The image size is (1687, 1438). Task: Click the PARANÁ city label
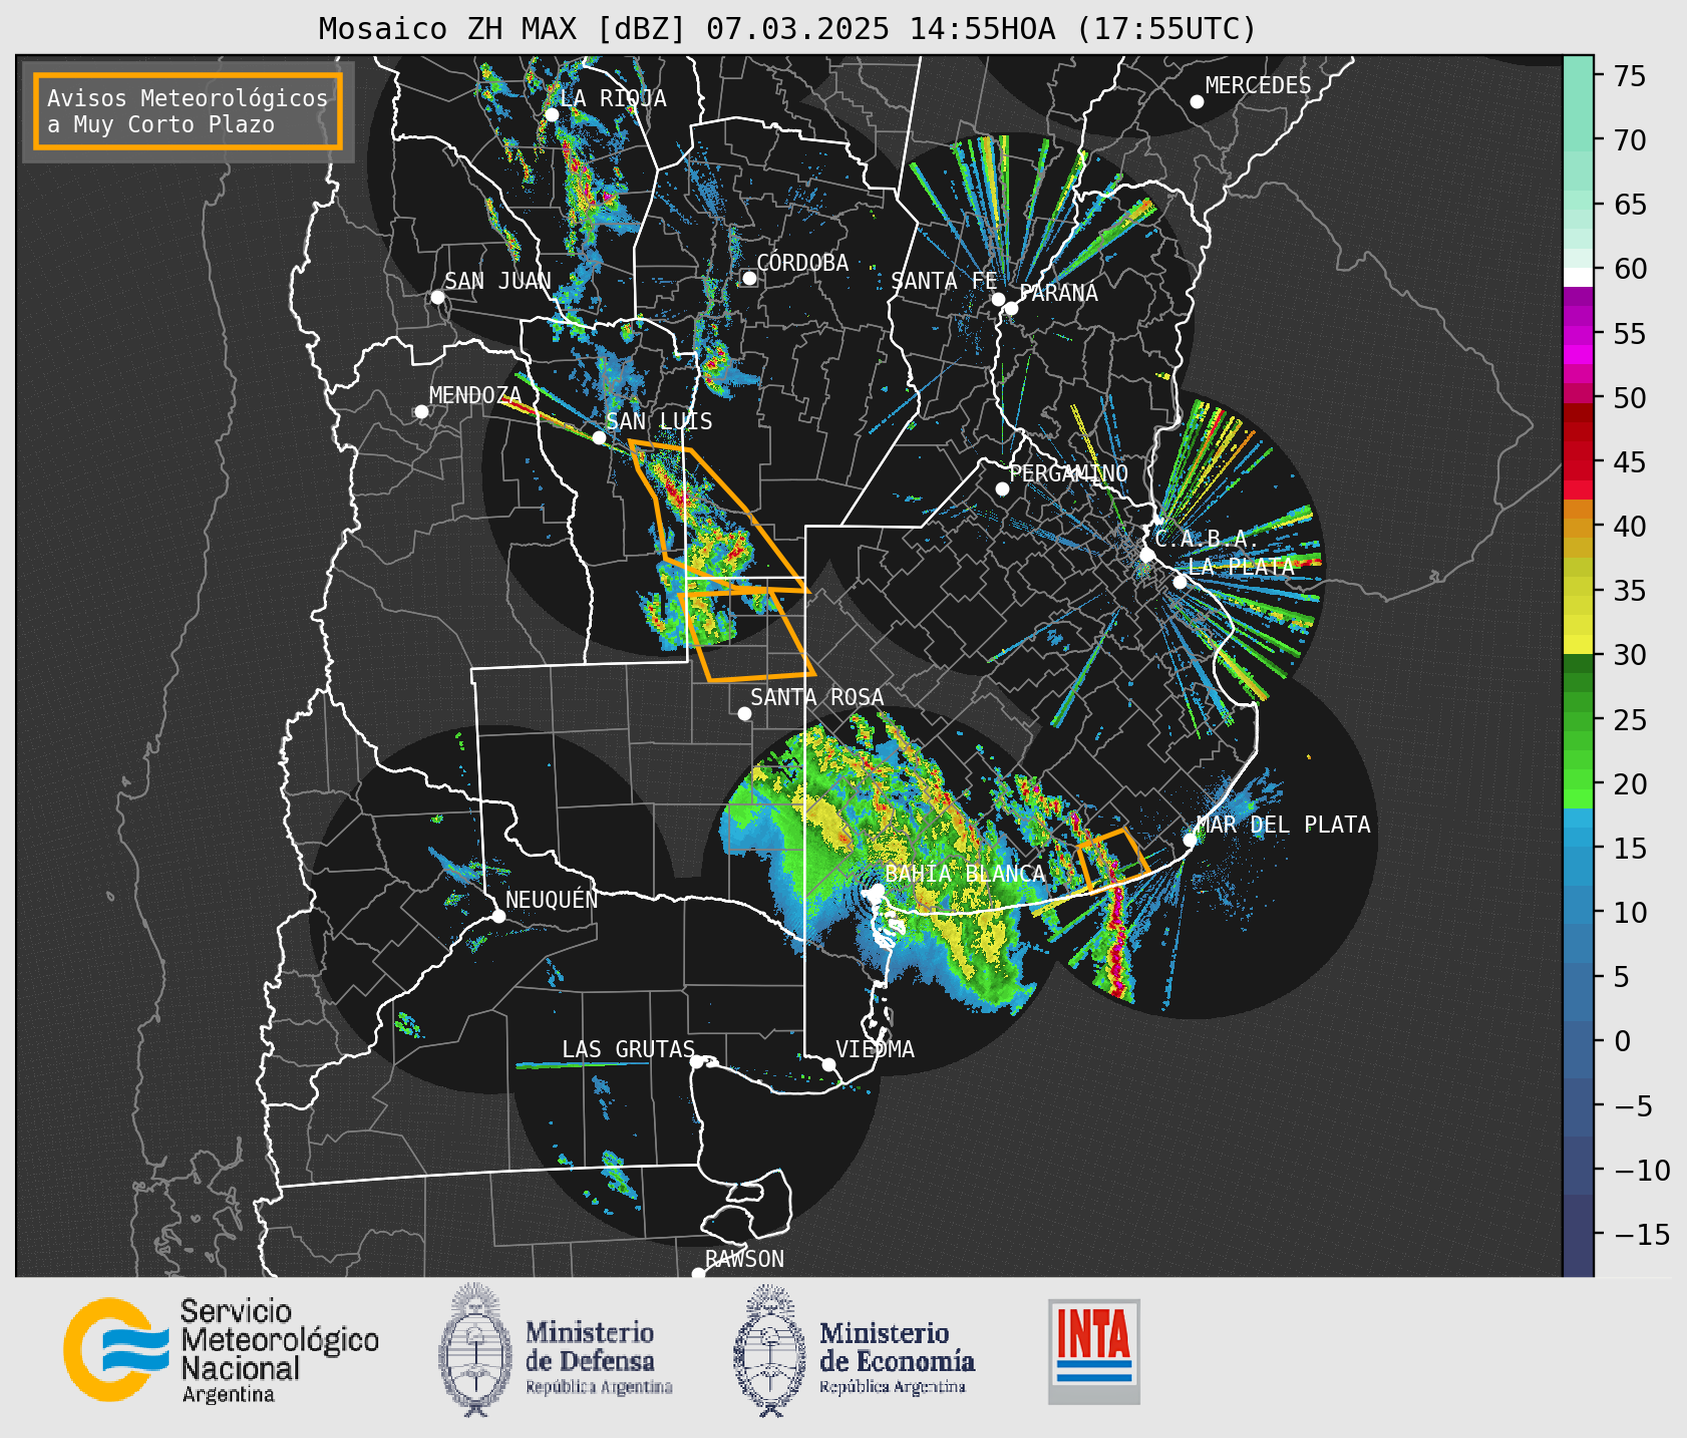[1058, 293]
